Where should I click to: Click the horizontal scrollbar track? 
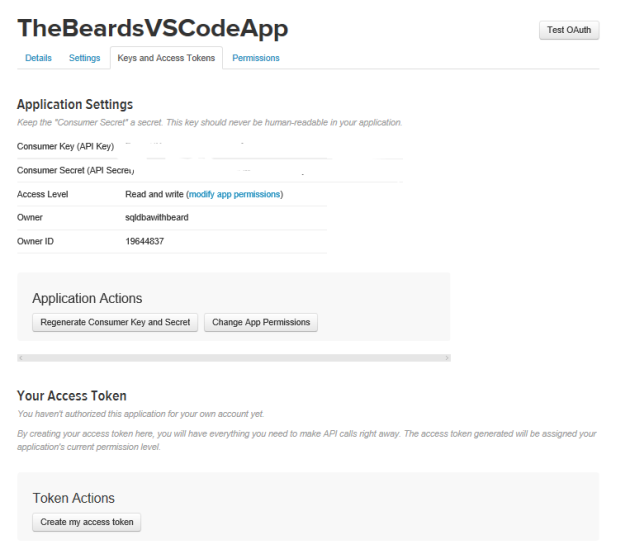click(234, 357)
